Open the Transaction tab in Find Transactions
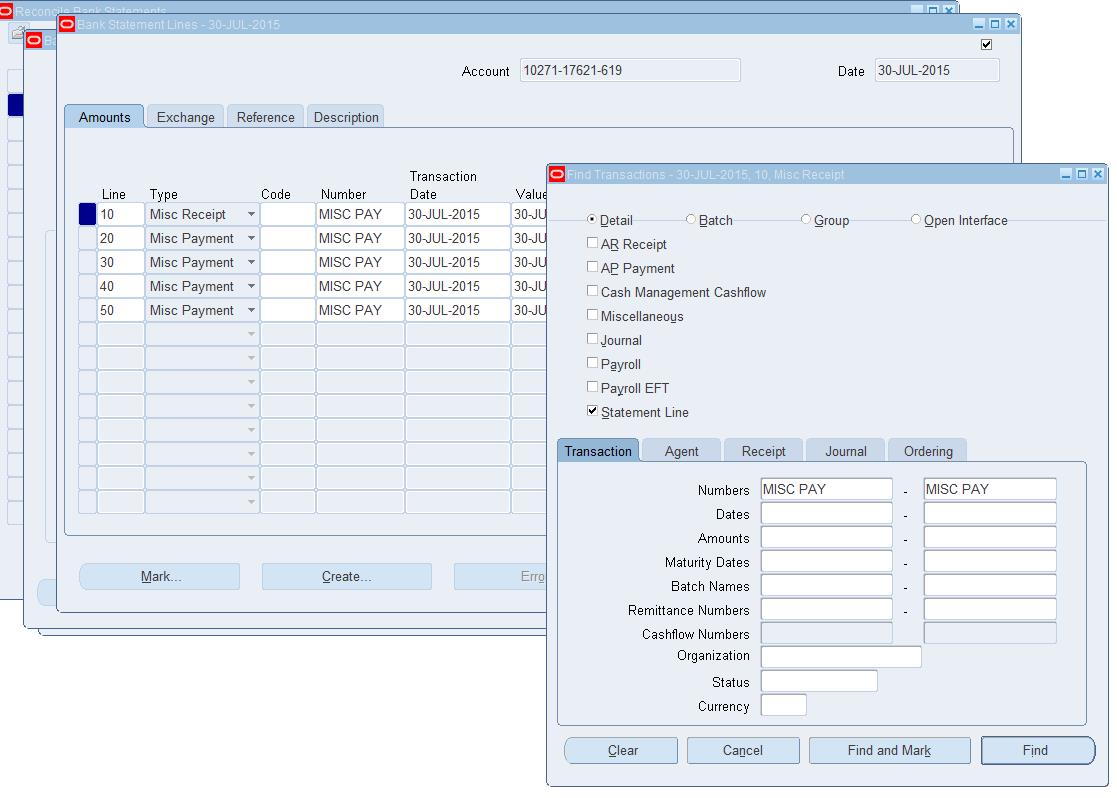 point(598,451)
